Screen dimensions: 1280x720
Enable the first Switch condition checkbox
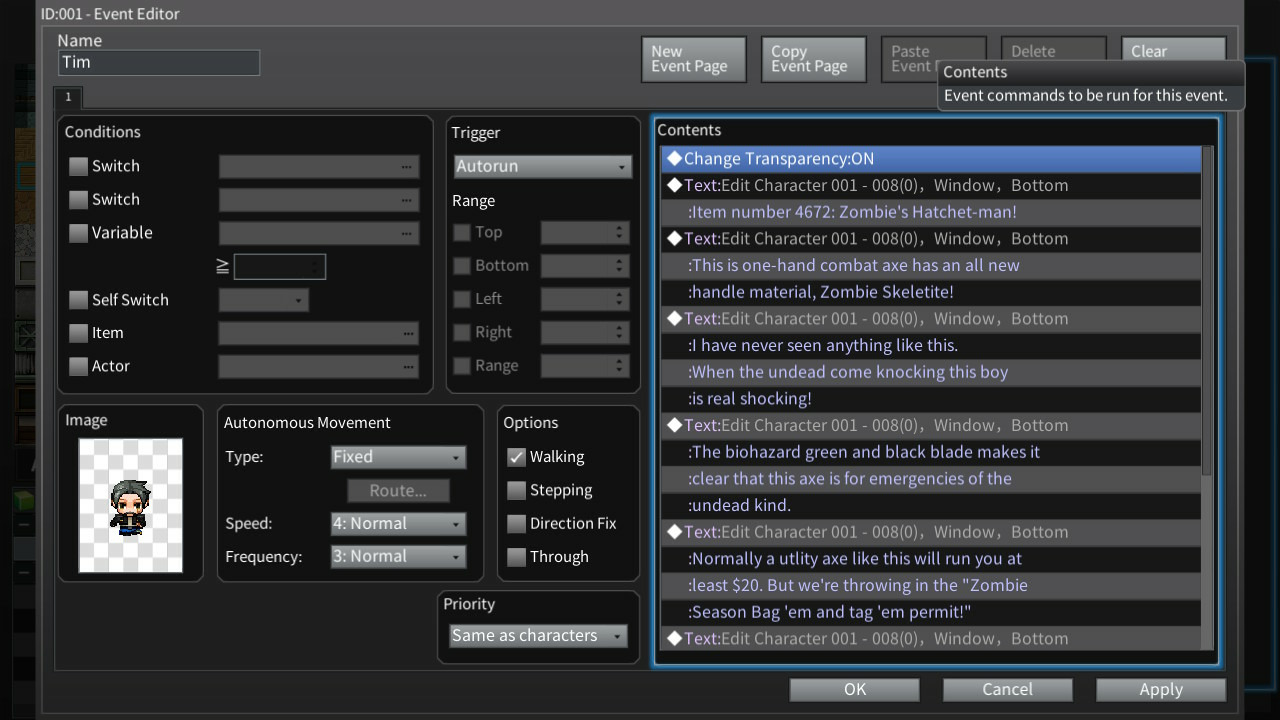click(x=78, y=166)
